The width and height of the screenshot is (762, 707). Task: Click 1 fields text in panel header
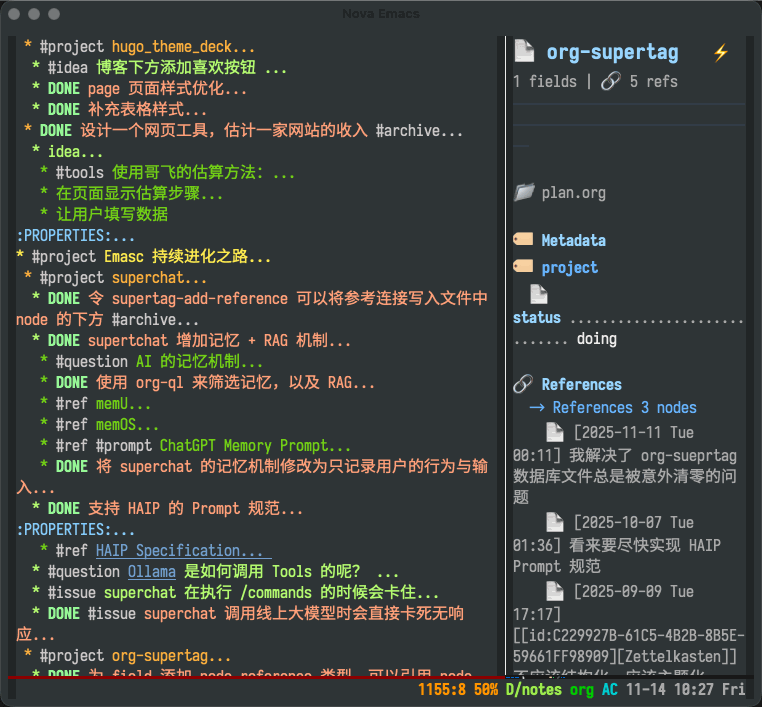click(x=545, y=81)
